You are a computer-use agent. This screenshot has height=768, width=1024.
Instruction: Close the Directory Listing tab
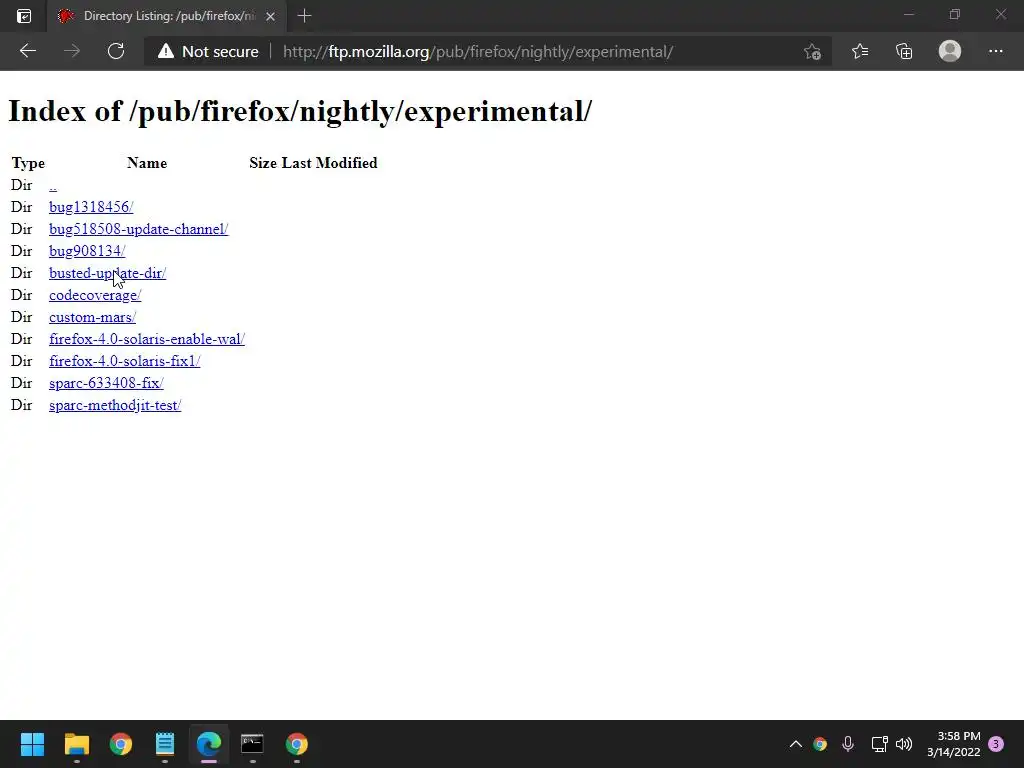pos(270,16)
